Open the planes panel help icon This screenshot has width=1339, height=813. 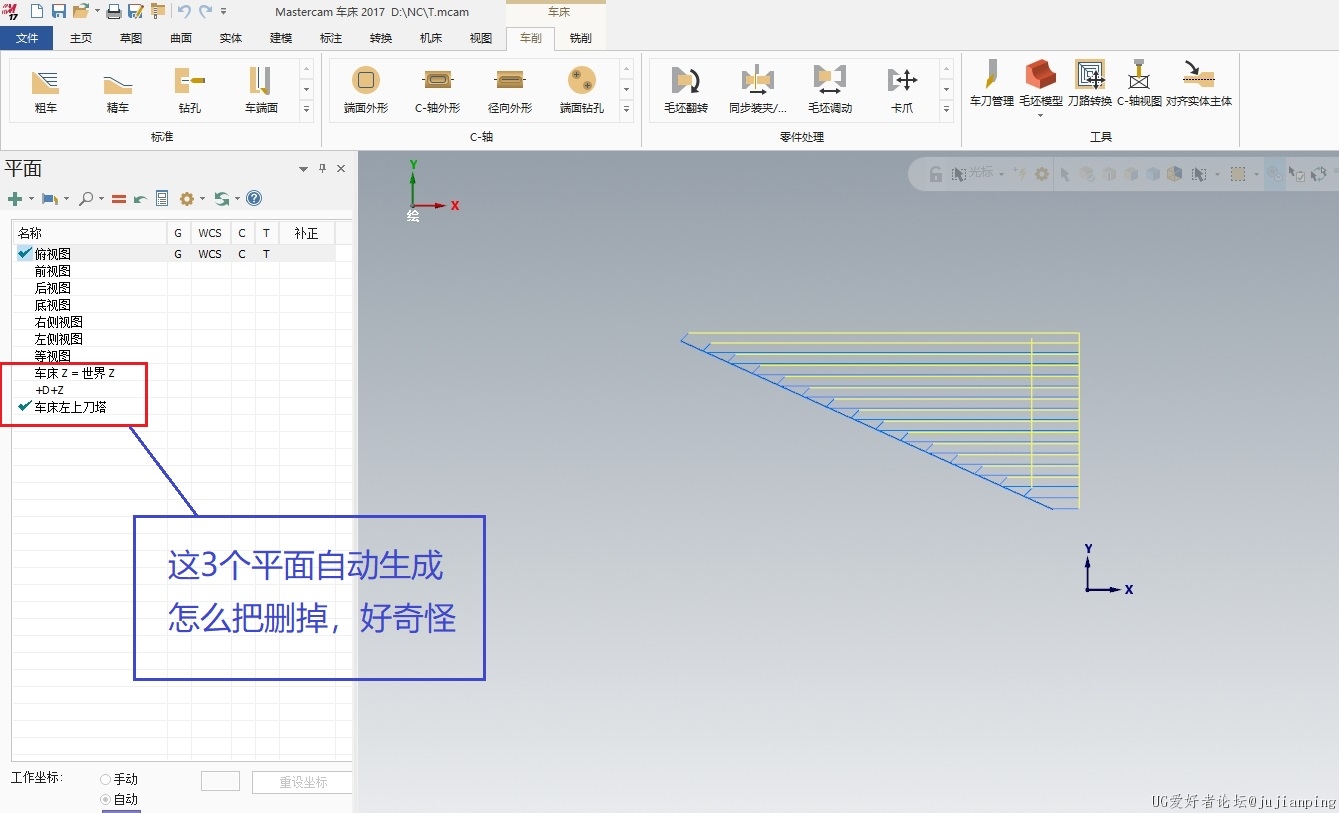254,199
